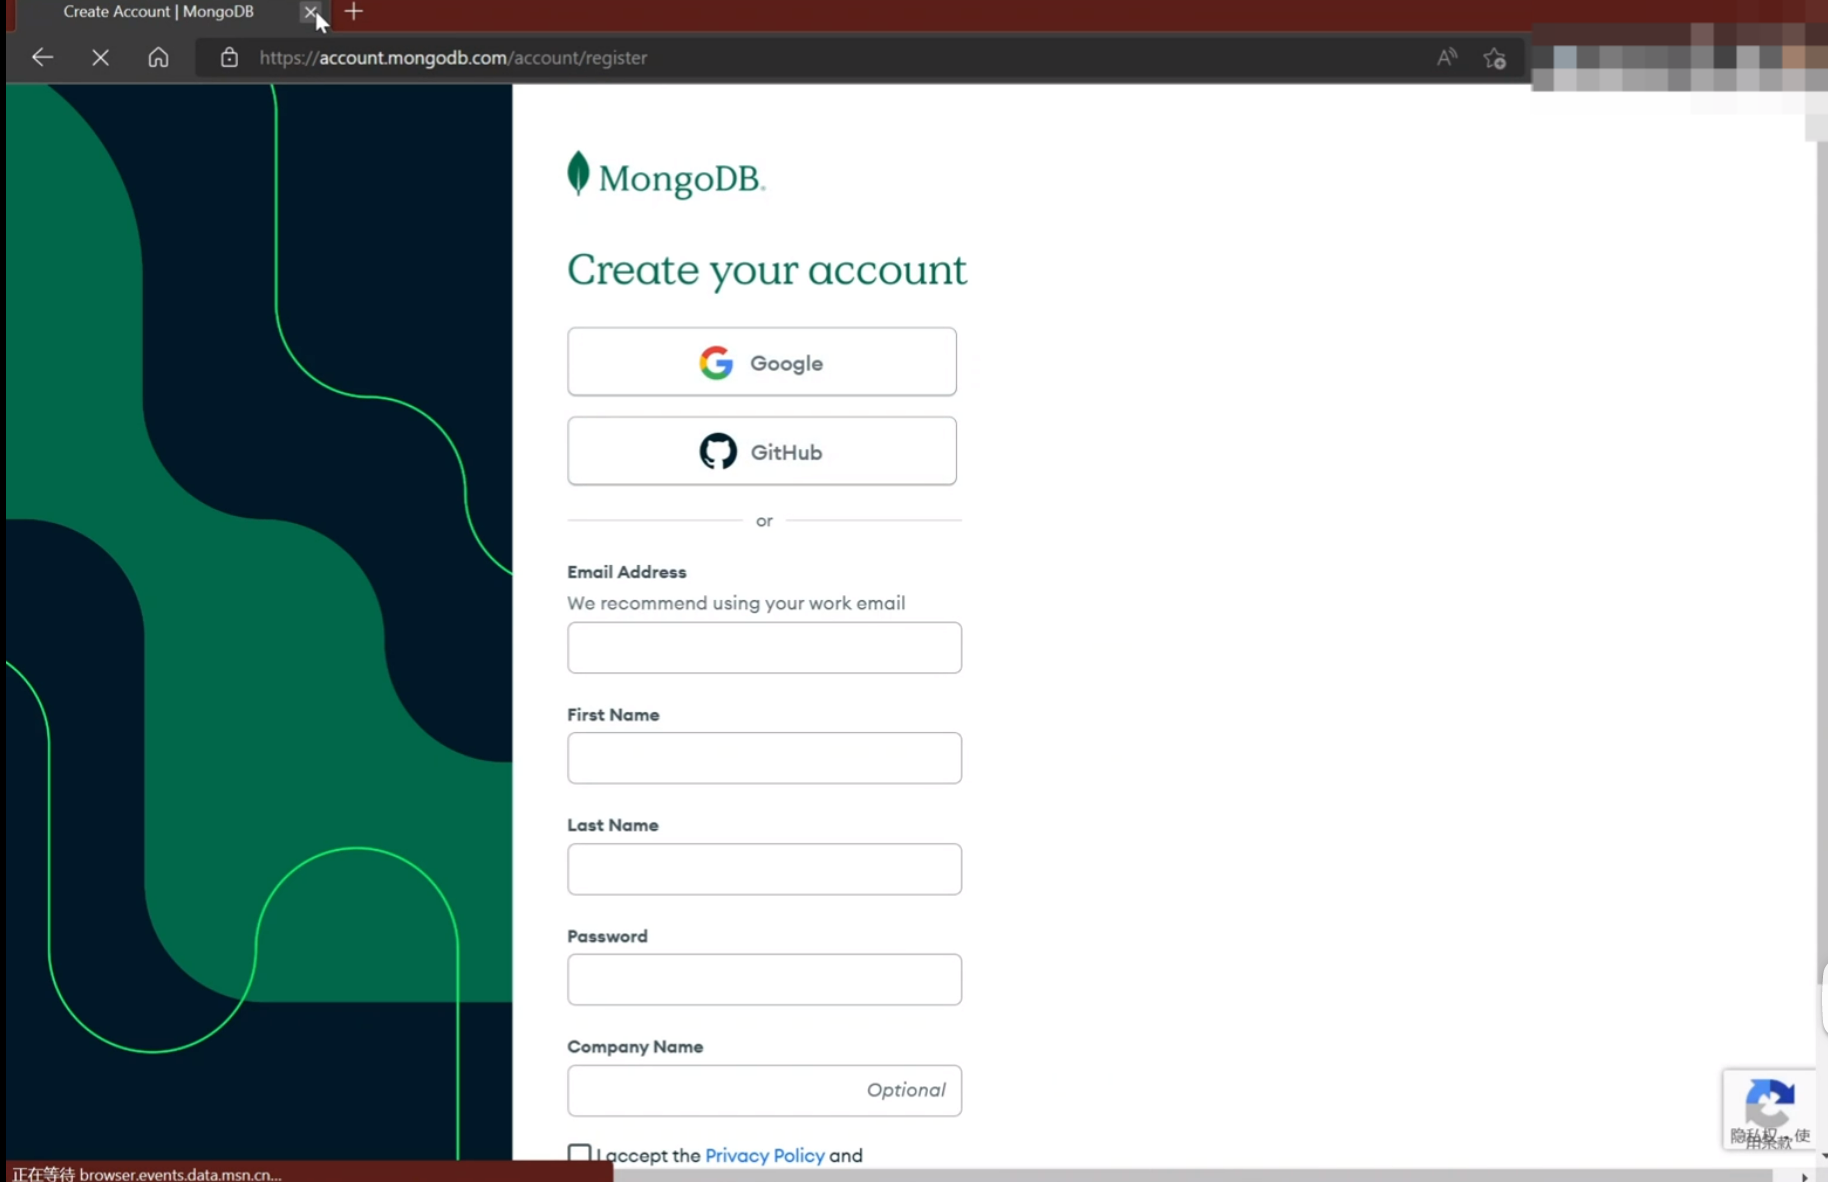Open a new browser tab

353,12
